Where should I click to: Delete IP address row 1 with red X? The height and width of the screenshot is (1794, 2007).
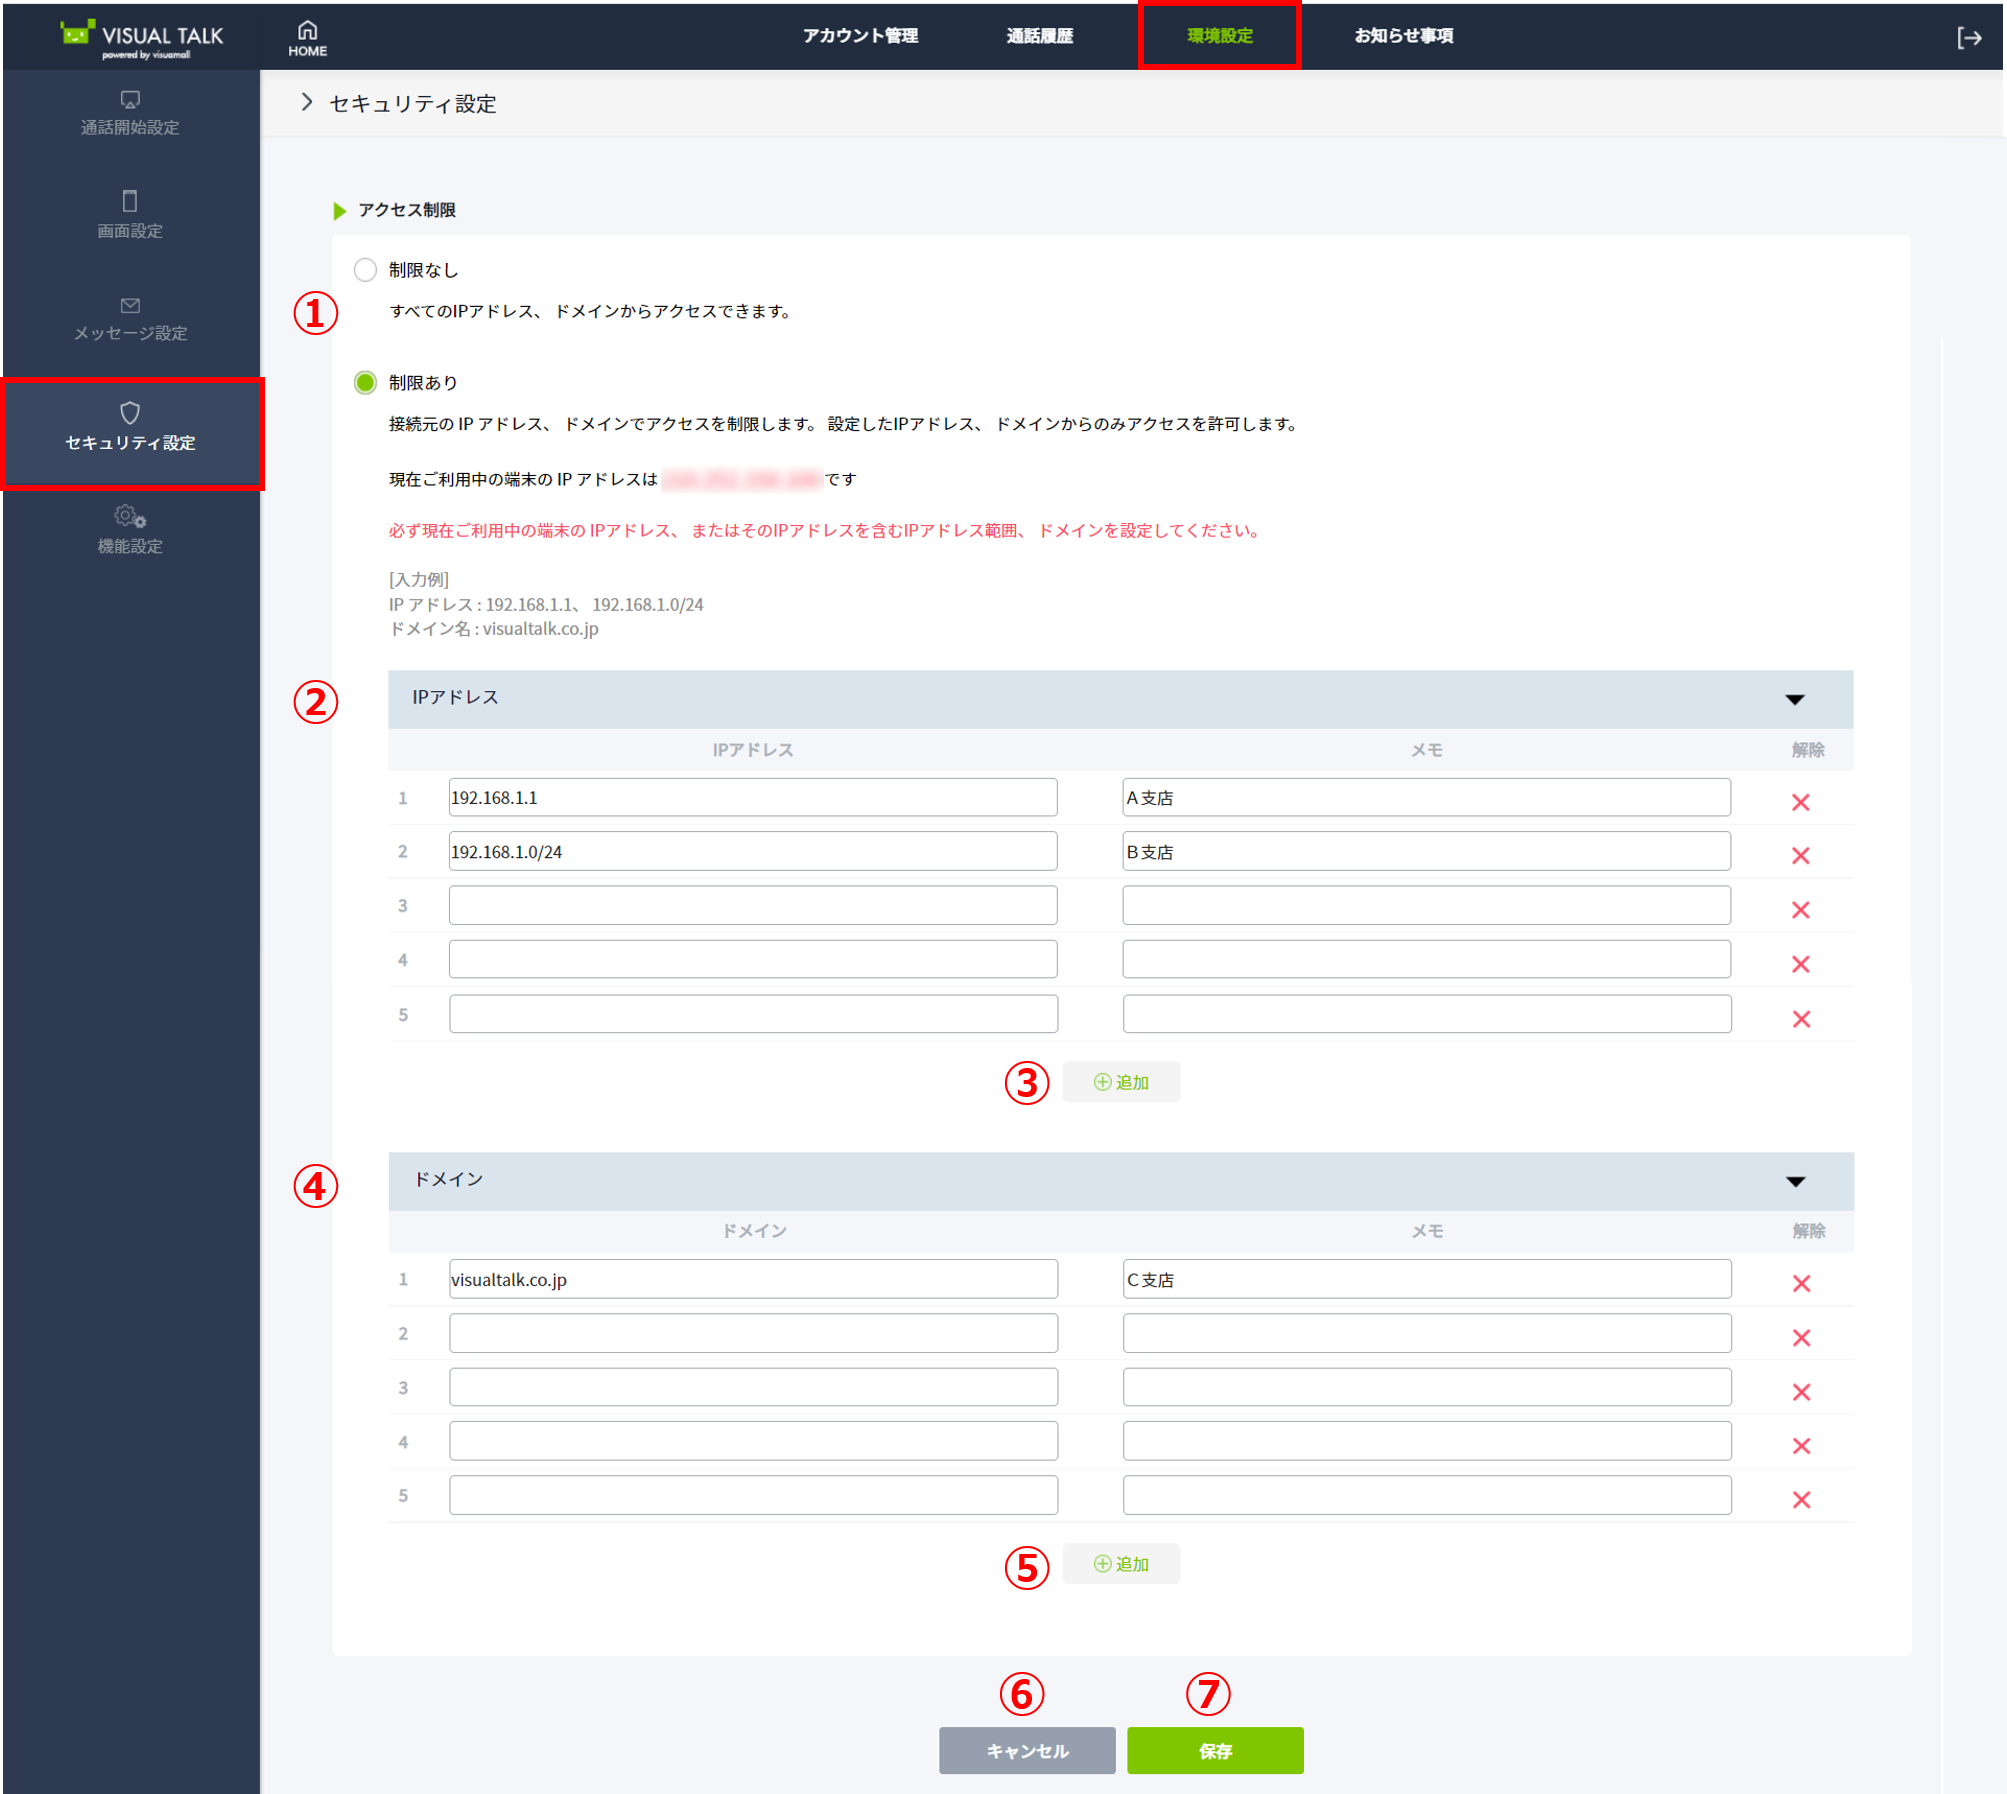[1800, 801]
